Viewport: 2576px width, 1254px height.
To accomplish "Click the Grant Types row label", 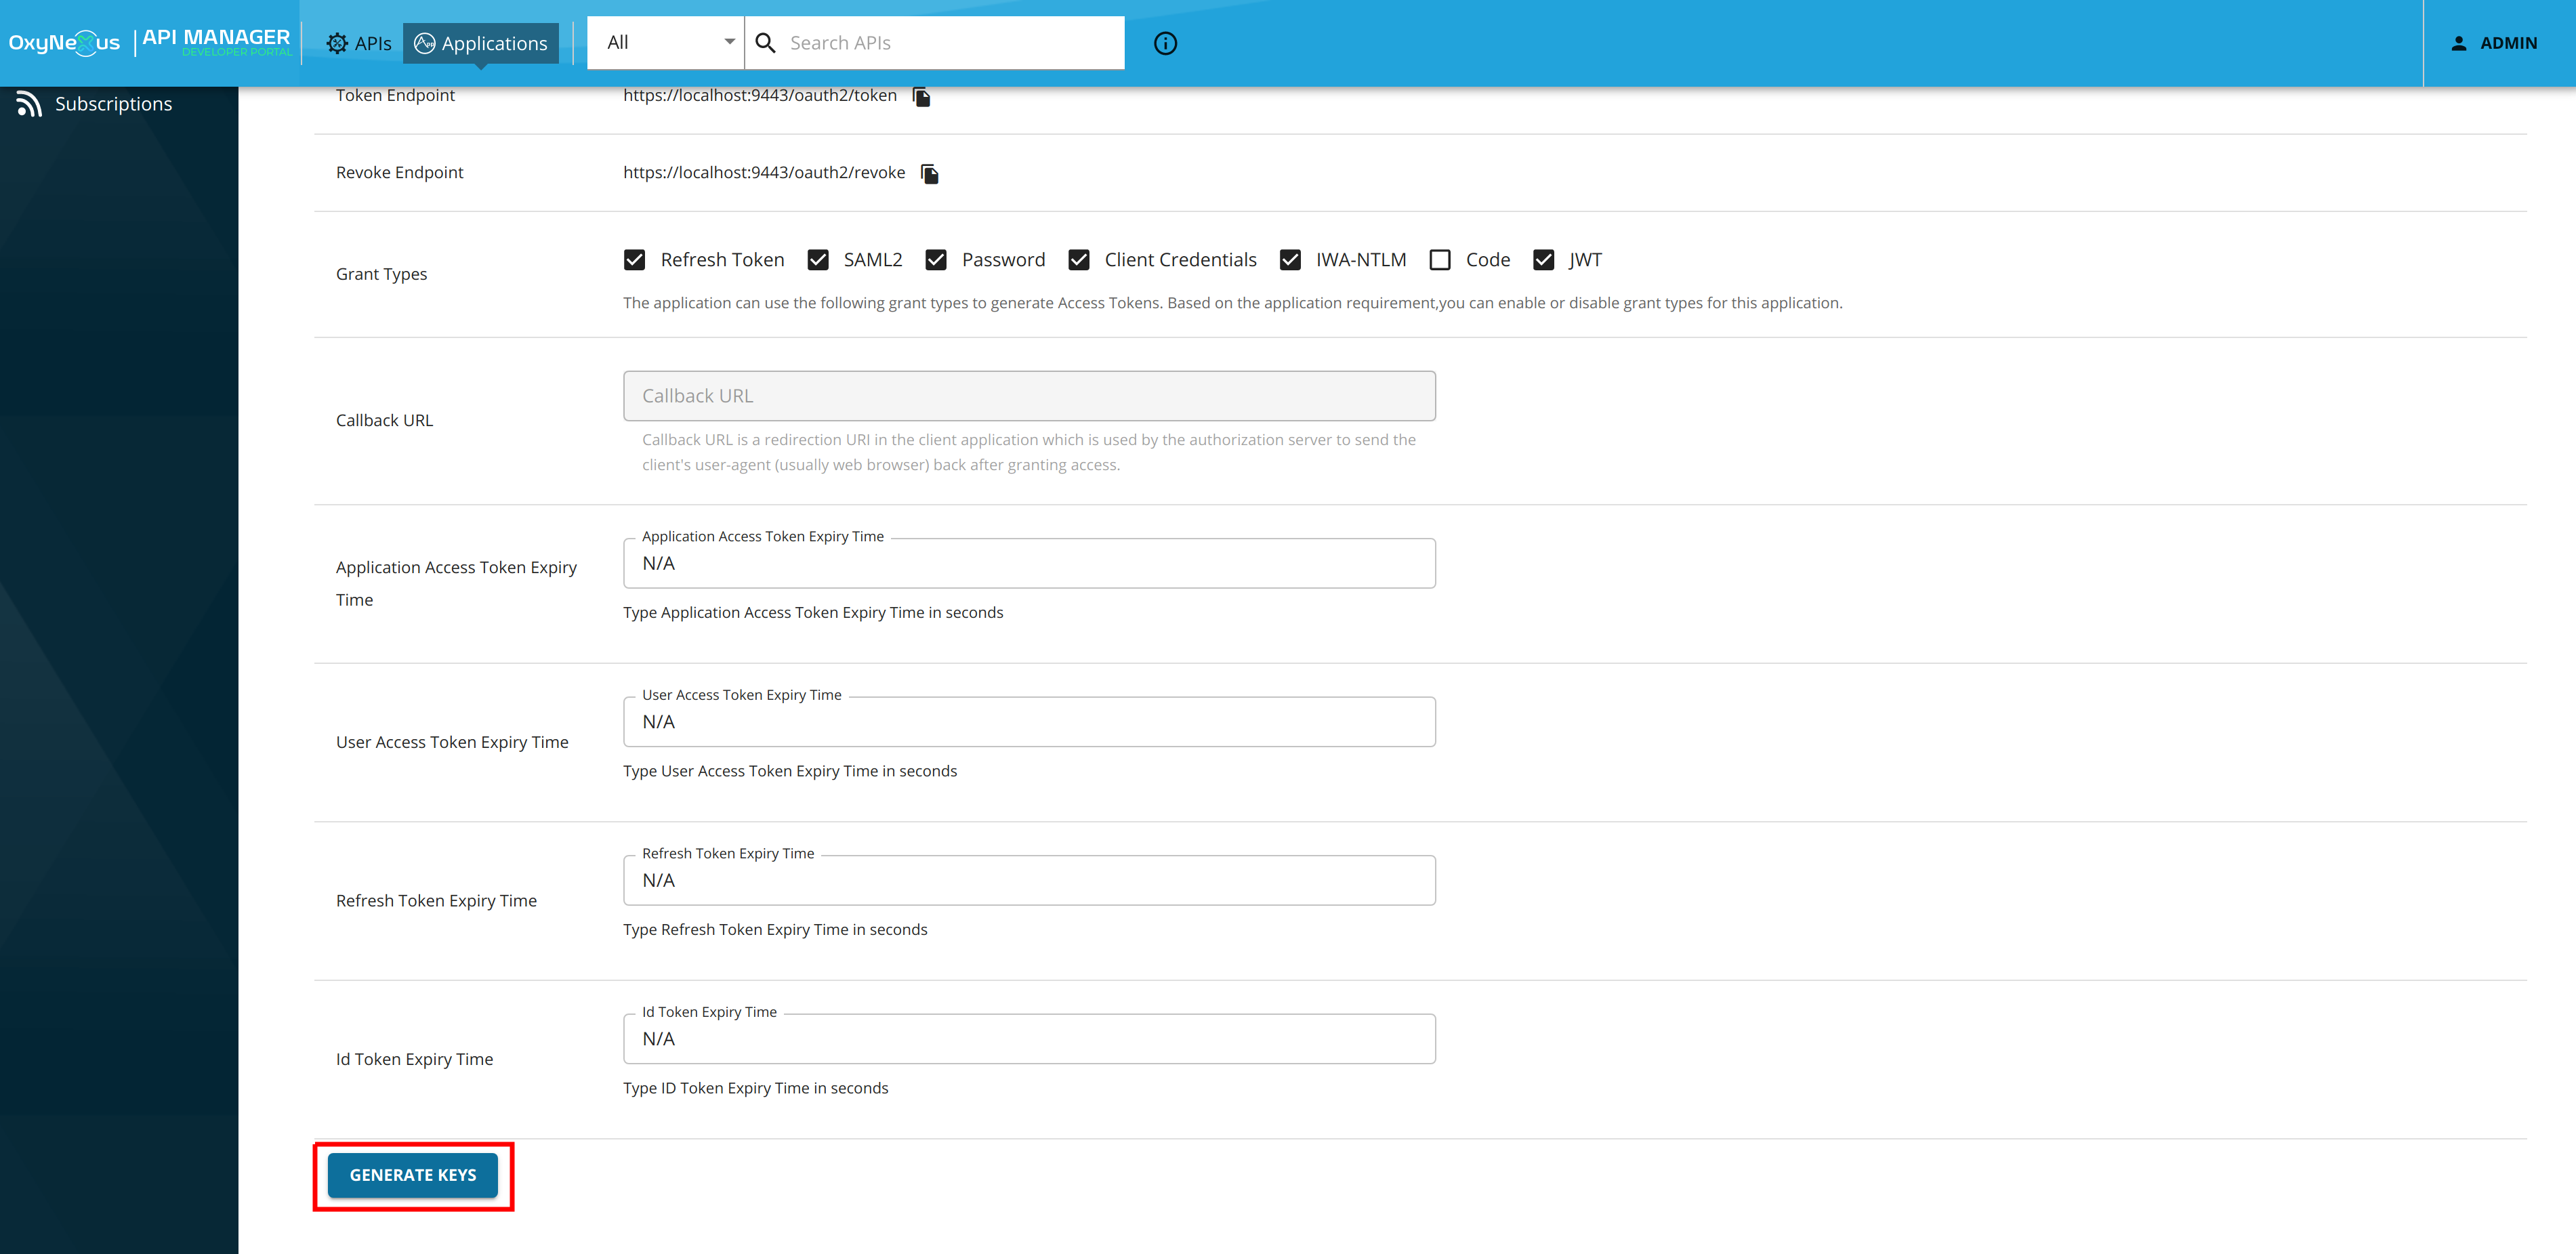I will coord(381,274).
